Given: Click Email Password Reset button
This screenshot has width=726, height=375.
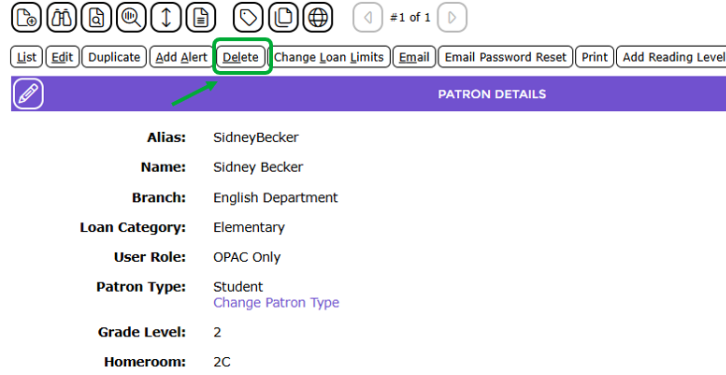Looking at the screenshot, I should (505, 57).
